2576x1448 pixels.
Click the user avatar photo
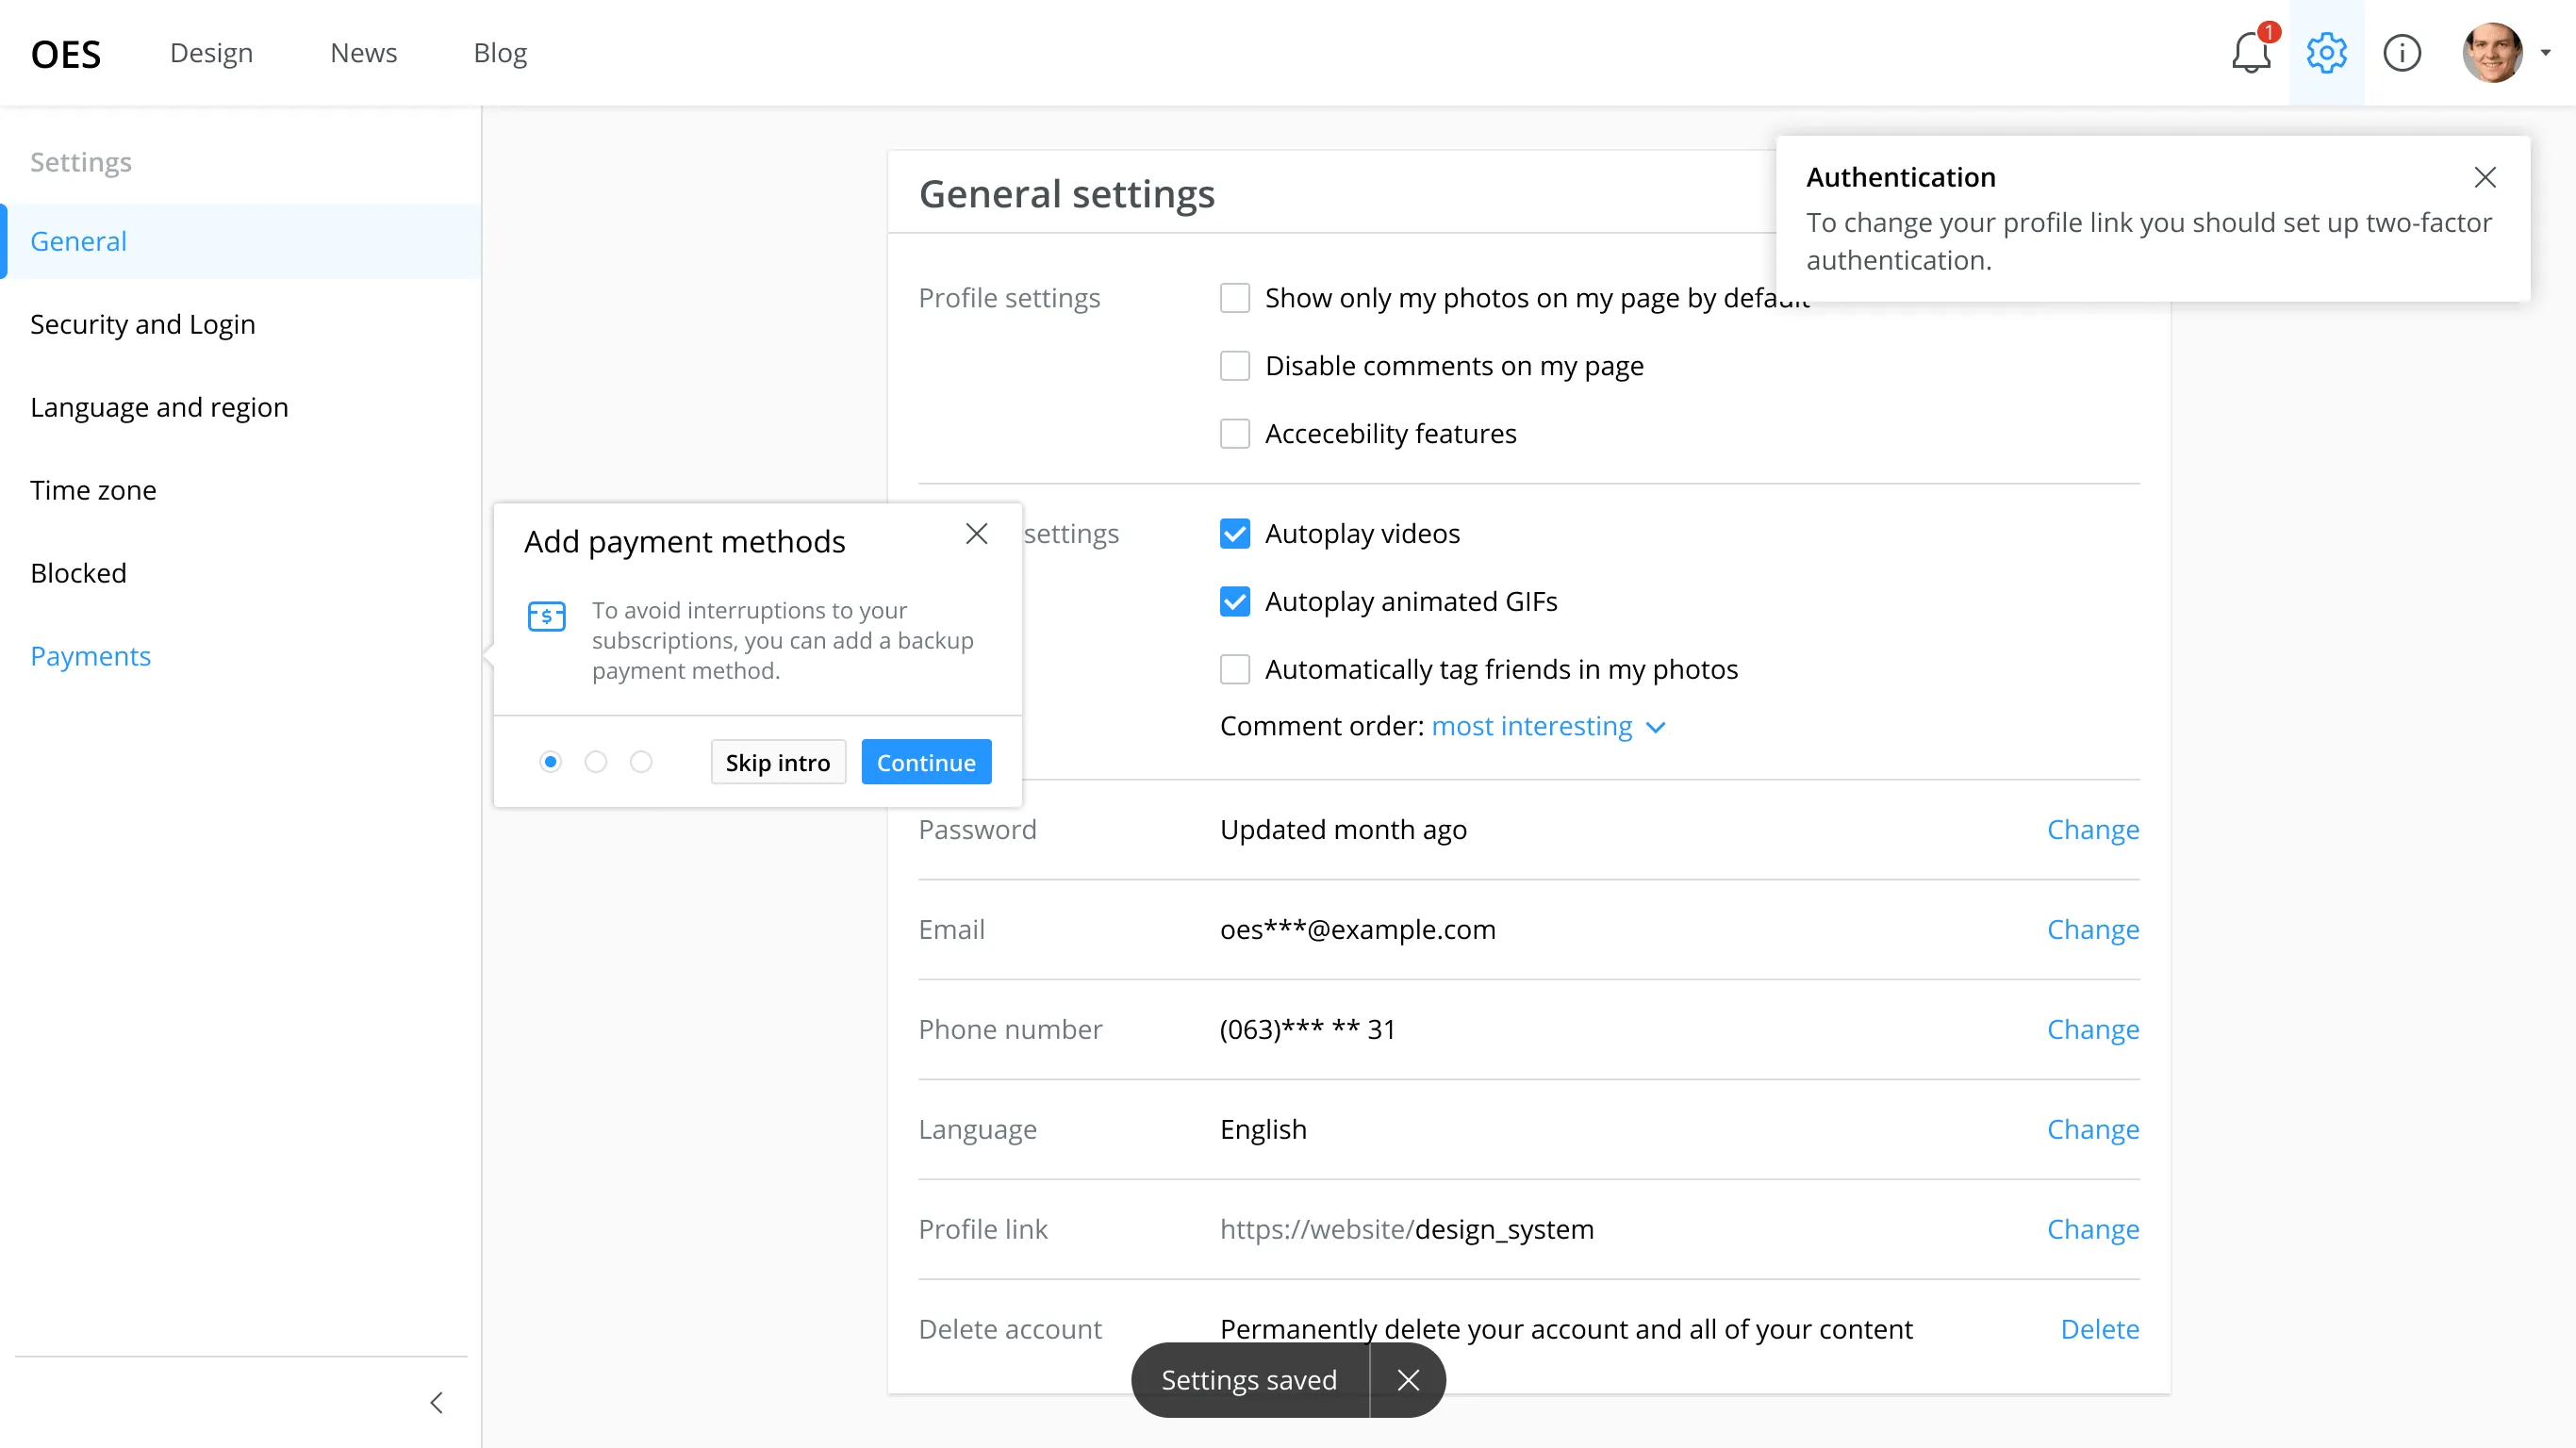click(2491, 53)
